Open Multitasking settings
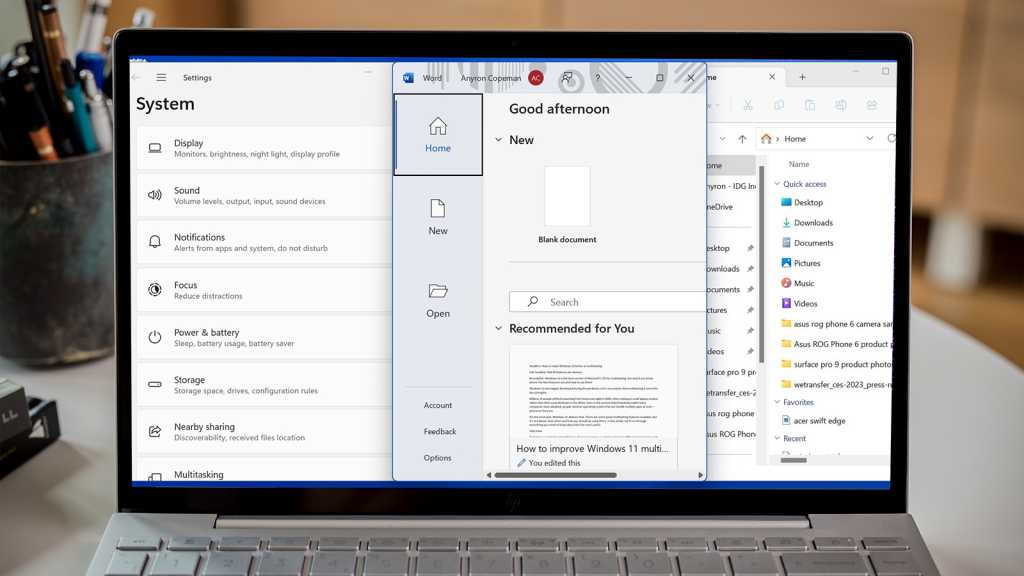The width and height of the screenshot is (1024, 576). pos(264,472)
